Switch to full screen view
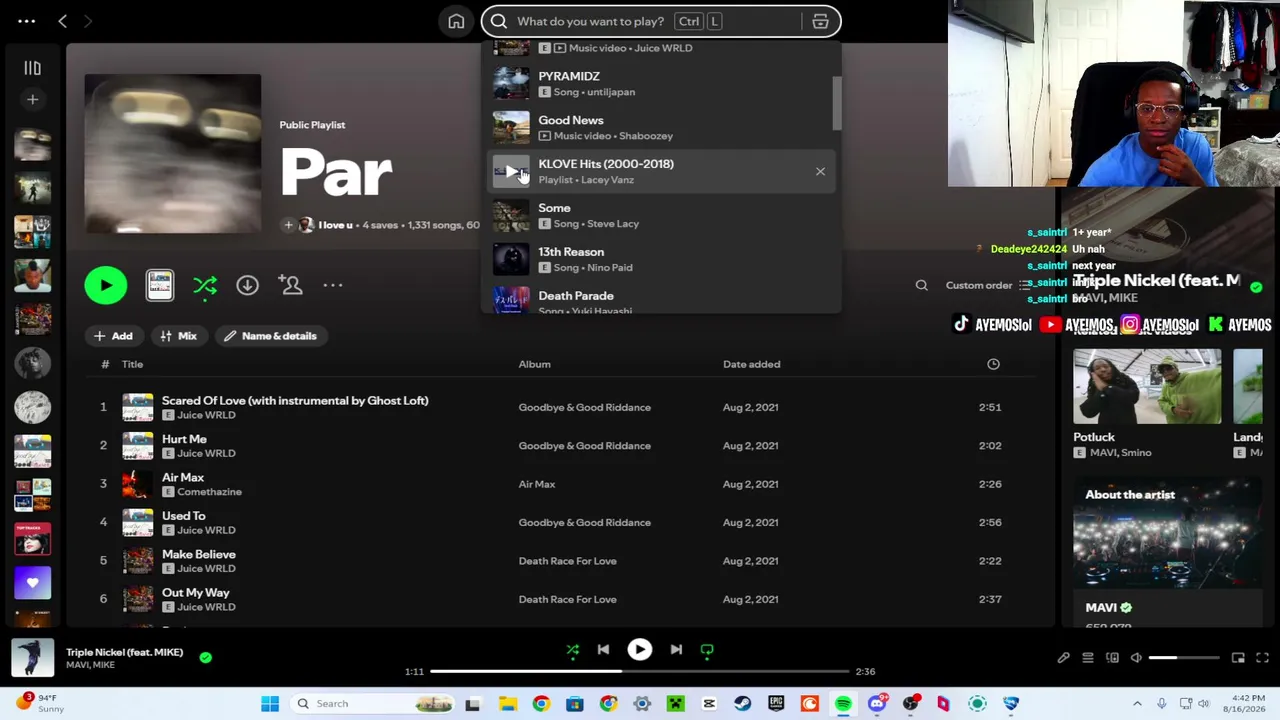The height and width of the screenshot is (720, 1280). [x=1262, y=658]
